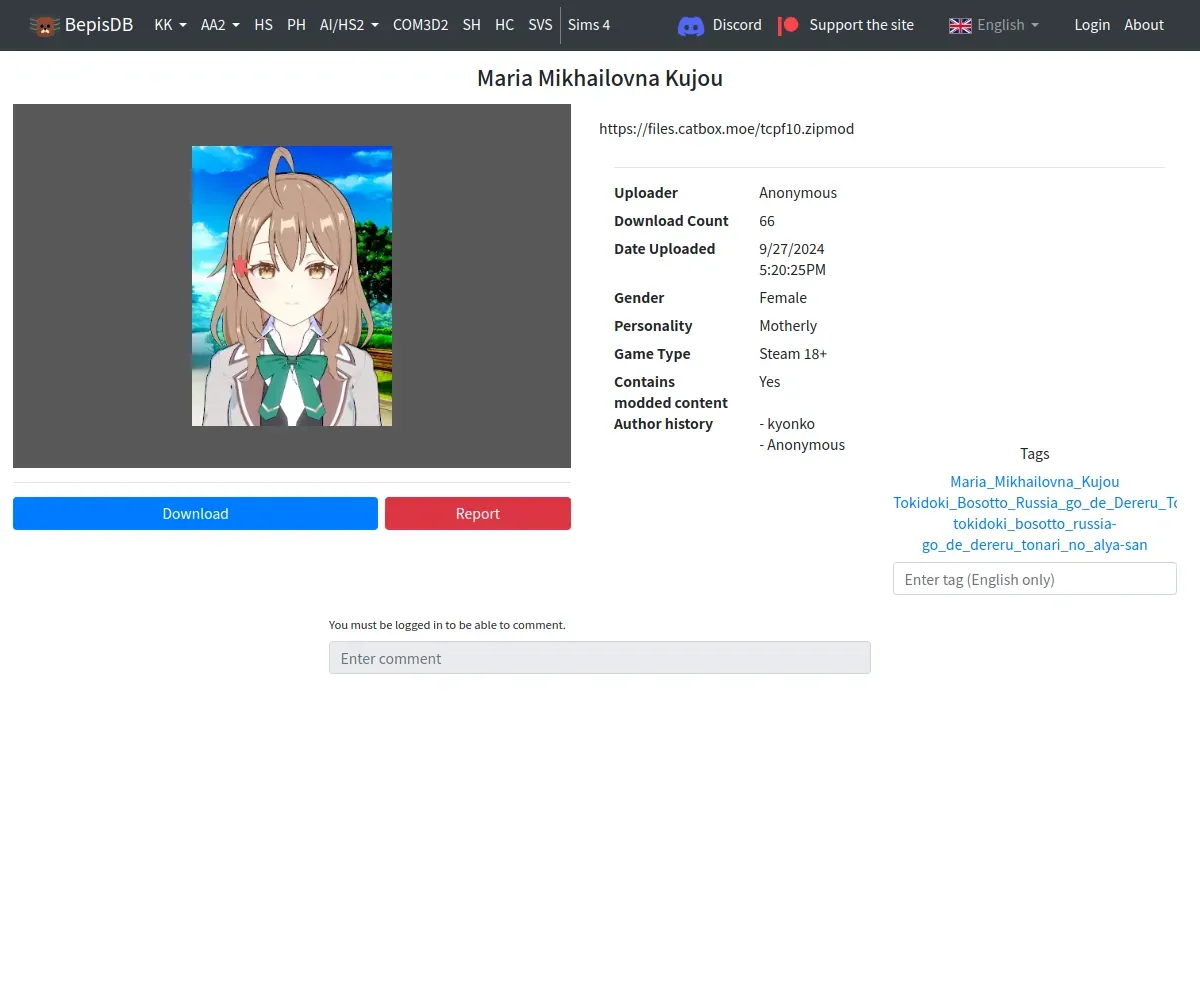
Task: Open the AI/HS2 dropdown menu
Action: 349,25
